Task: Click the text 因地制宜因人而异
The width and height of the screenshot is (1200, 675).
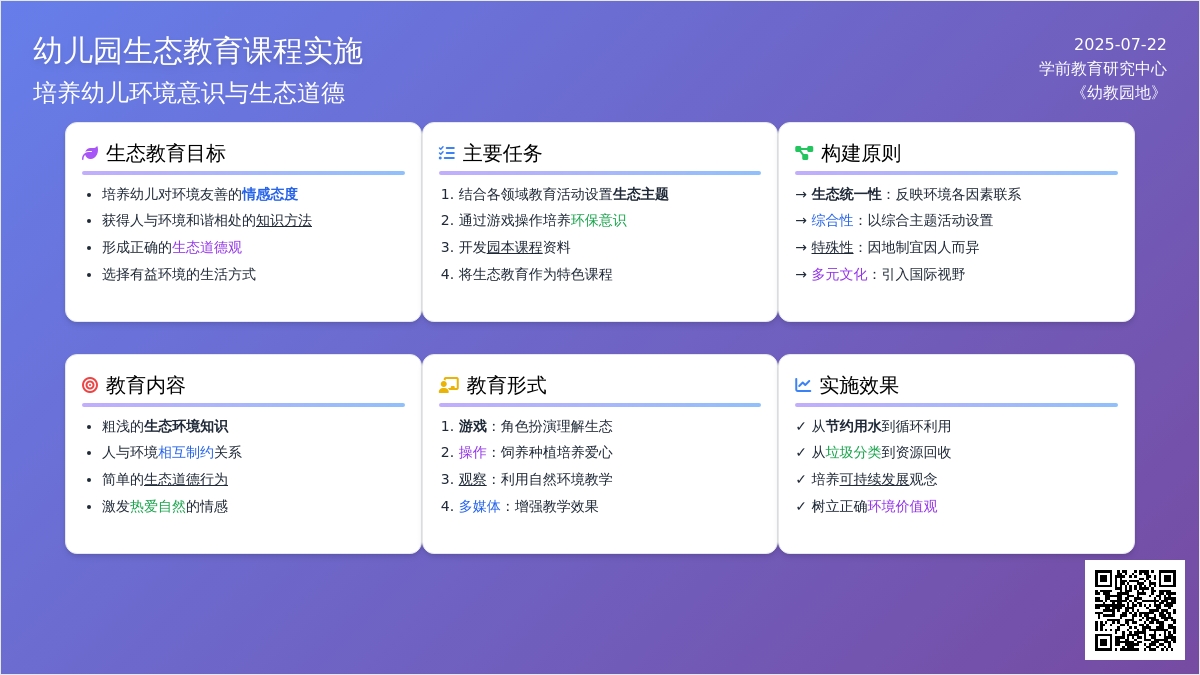Action: click(x=924, y=247)
